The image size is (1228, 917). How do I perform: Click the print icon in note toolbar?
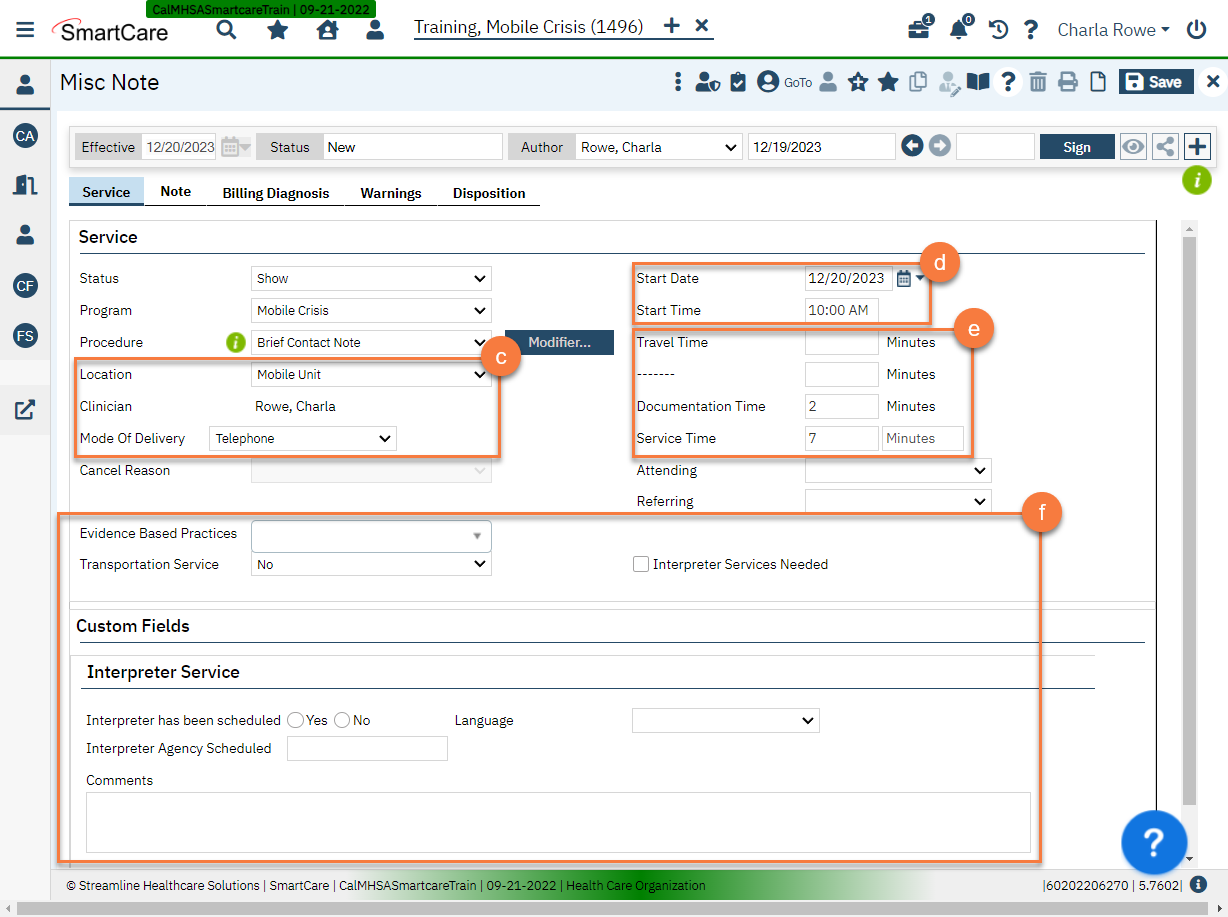(x=1068, y=82)
